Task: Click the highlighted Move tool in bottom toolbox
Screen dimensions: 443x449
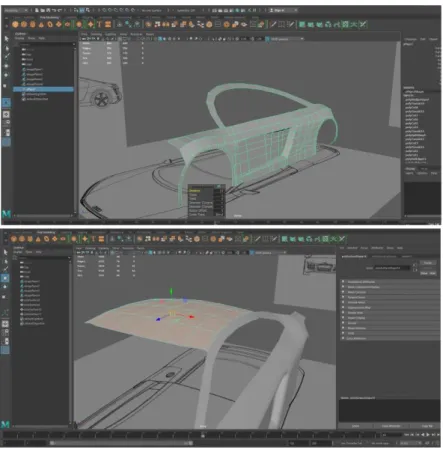Action: click(x=5, y=278)
